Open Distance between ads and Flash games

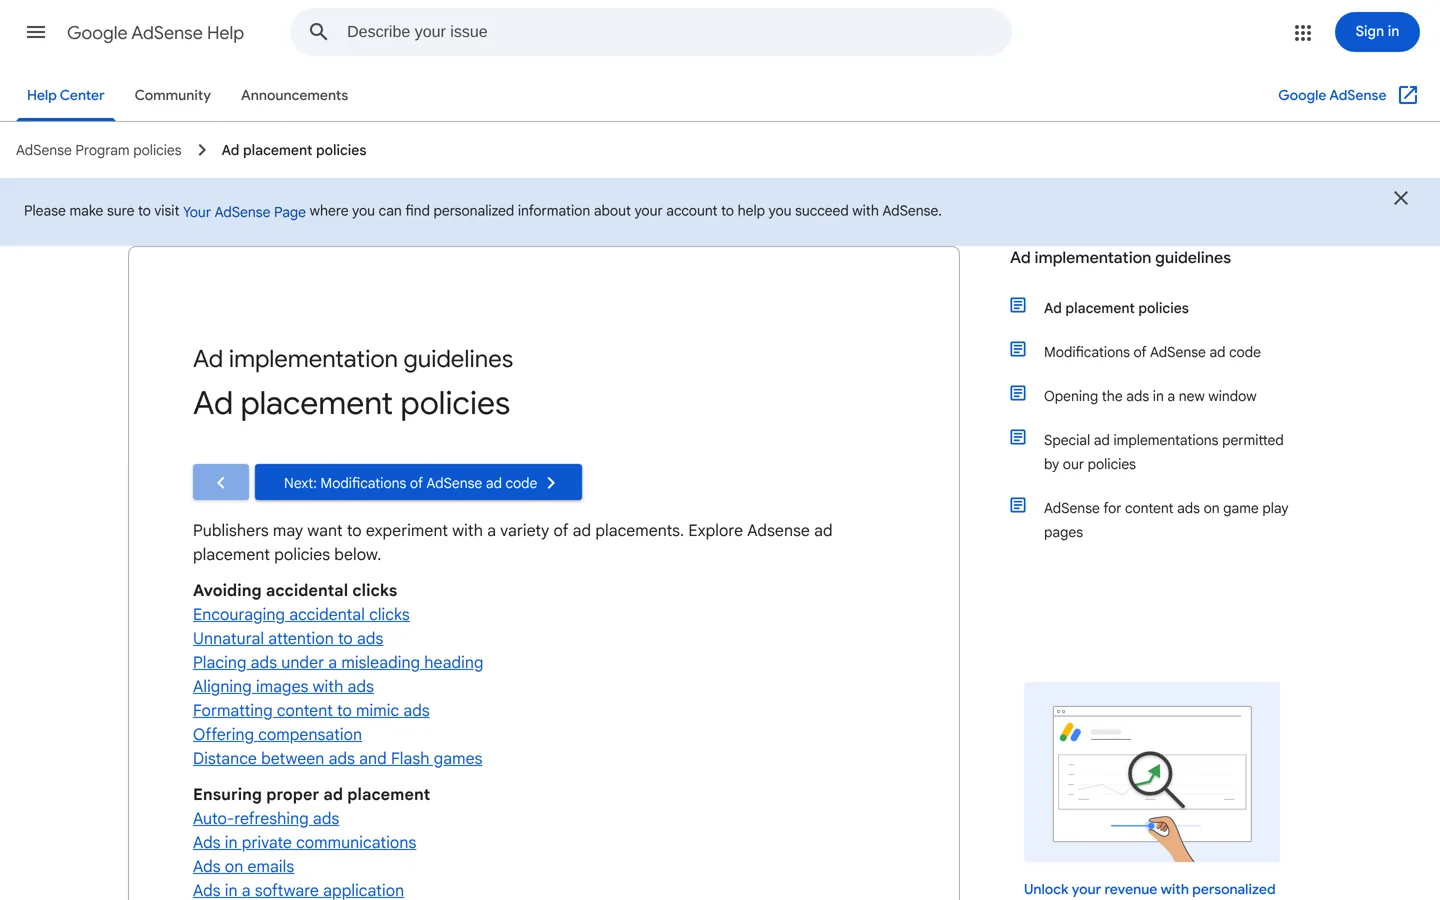(x=337, y=758)
